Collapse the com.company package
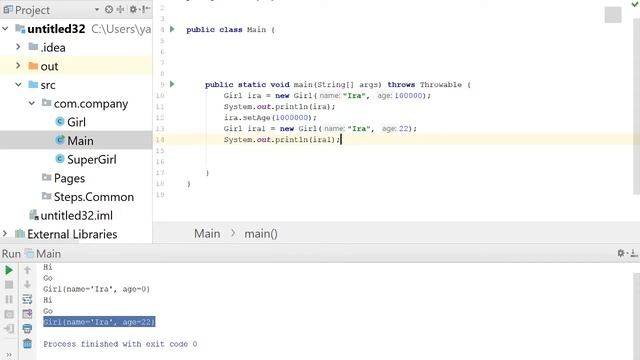This screenshot has width=640, height=360. [32, 103]
